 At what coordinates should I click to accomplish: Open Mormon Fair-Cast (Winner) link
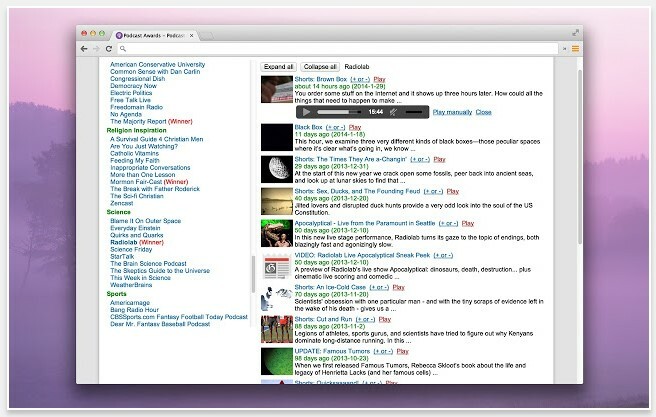pyautogui.click(x=149, y=182)
